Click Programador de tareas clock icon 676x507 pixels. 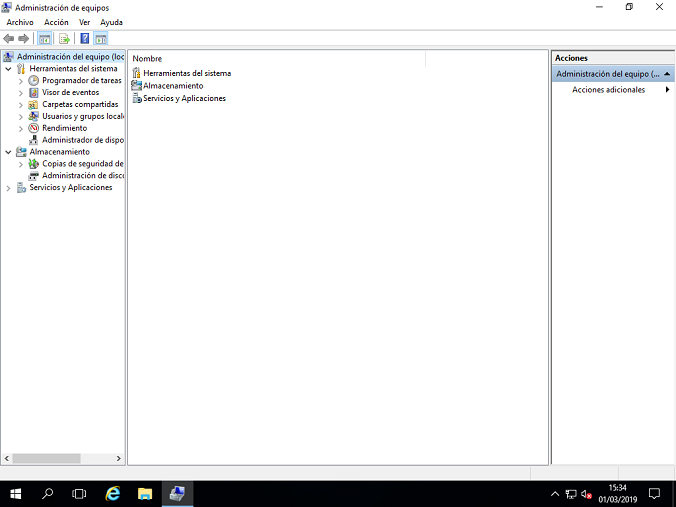[33, 81]
